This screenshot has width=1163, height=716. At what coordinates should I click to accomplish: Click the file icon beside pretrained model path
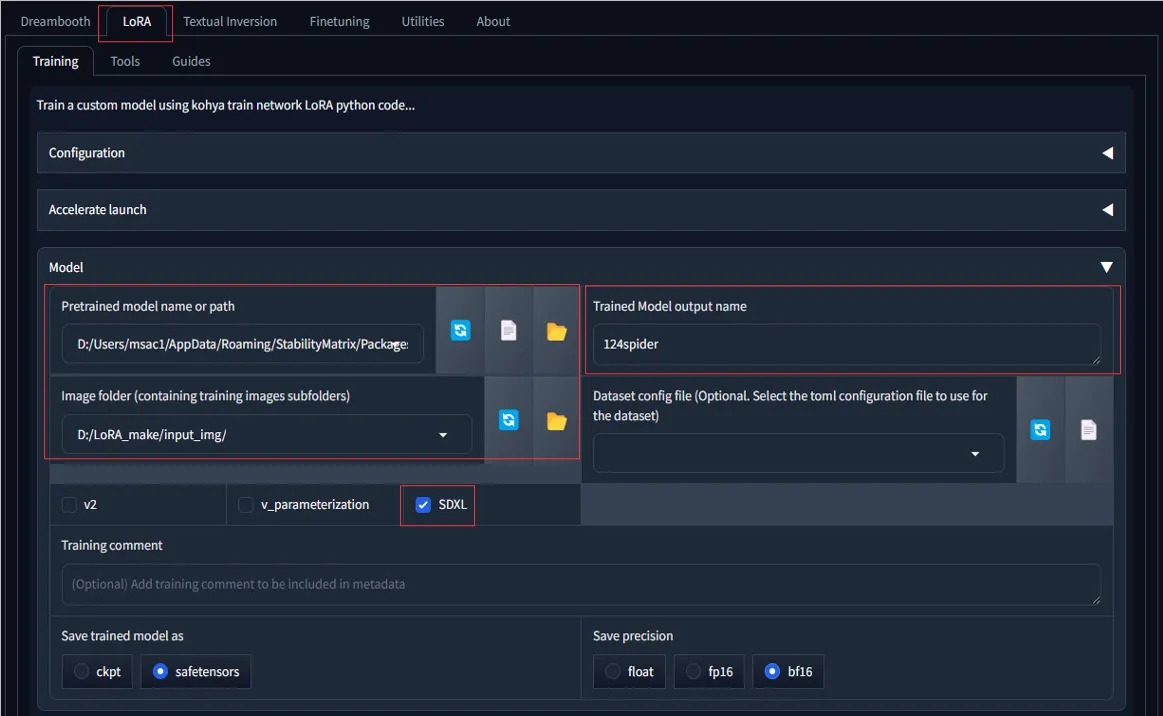pos(508,331)
